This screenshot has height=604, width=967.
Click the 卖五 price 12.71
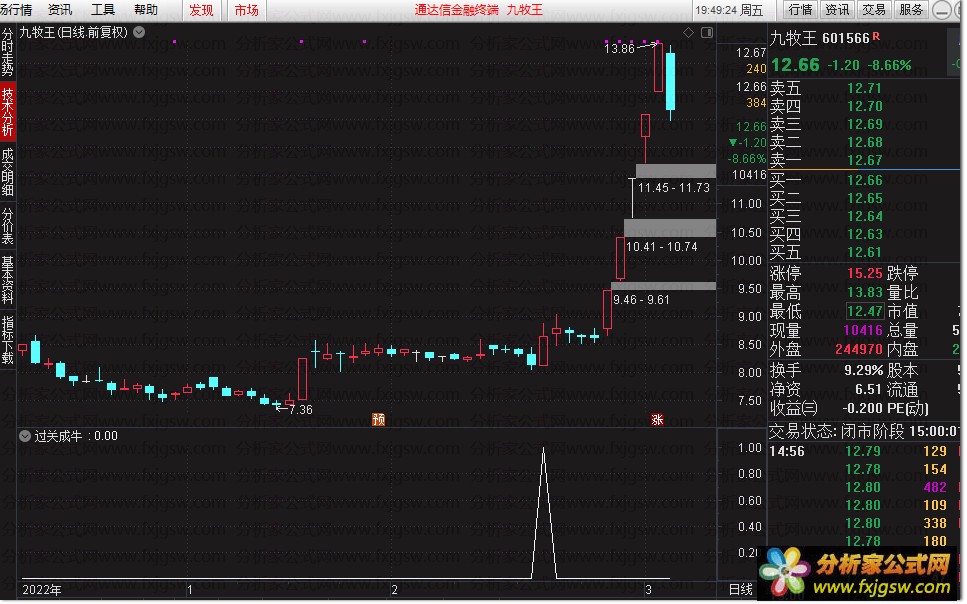click(864, 88)
